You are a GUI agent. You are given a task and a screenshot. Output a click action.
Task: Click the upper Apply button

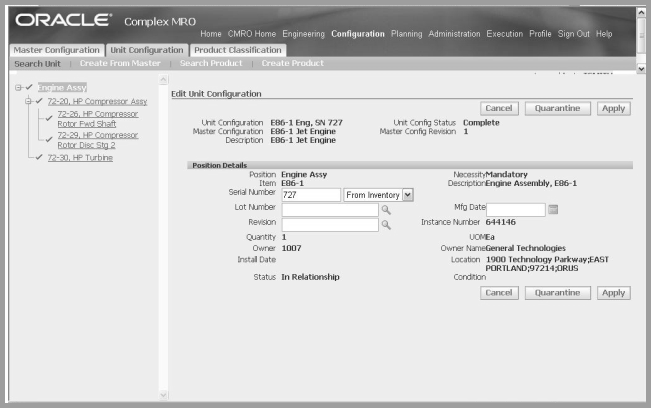(x=614, y=108)
